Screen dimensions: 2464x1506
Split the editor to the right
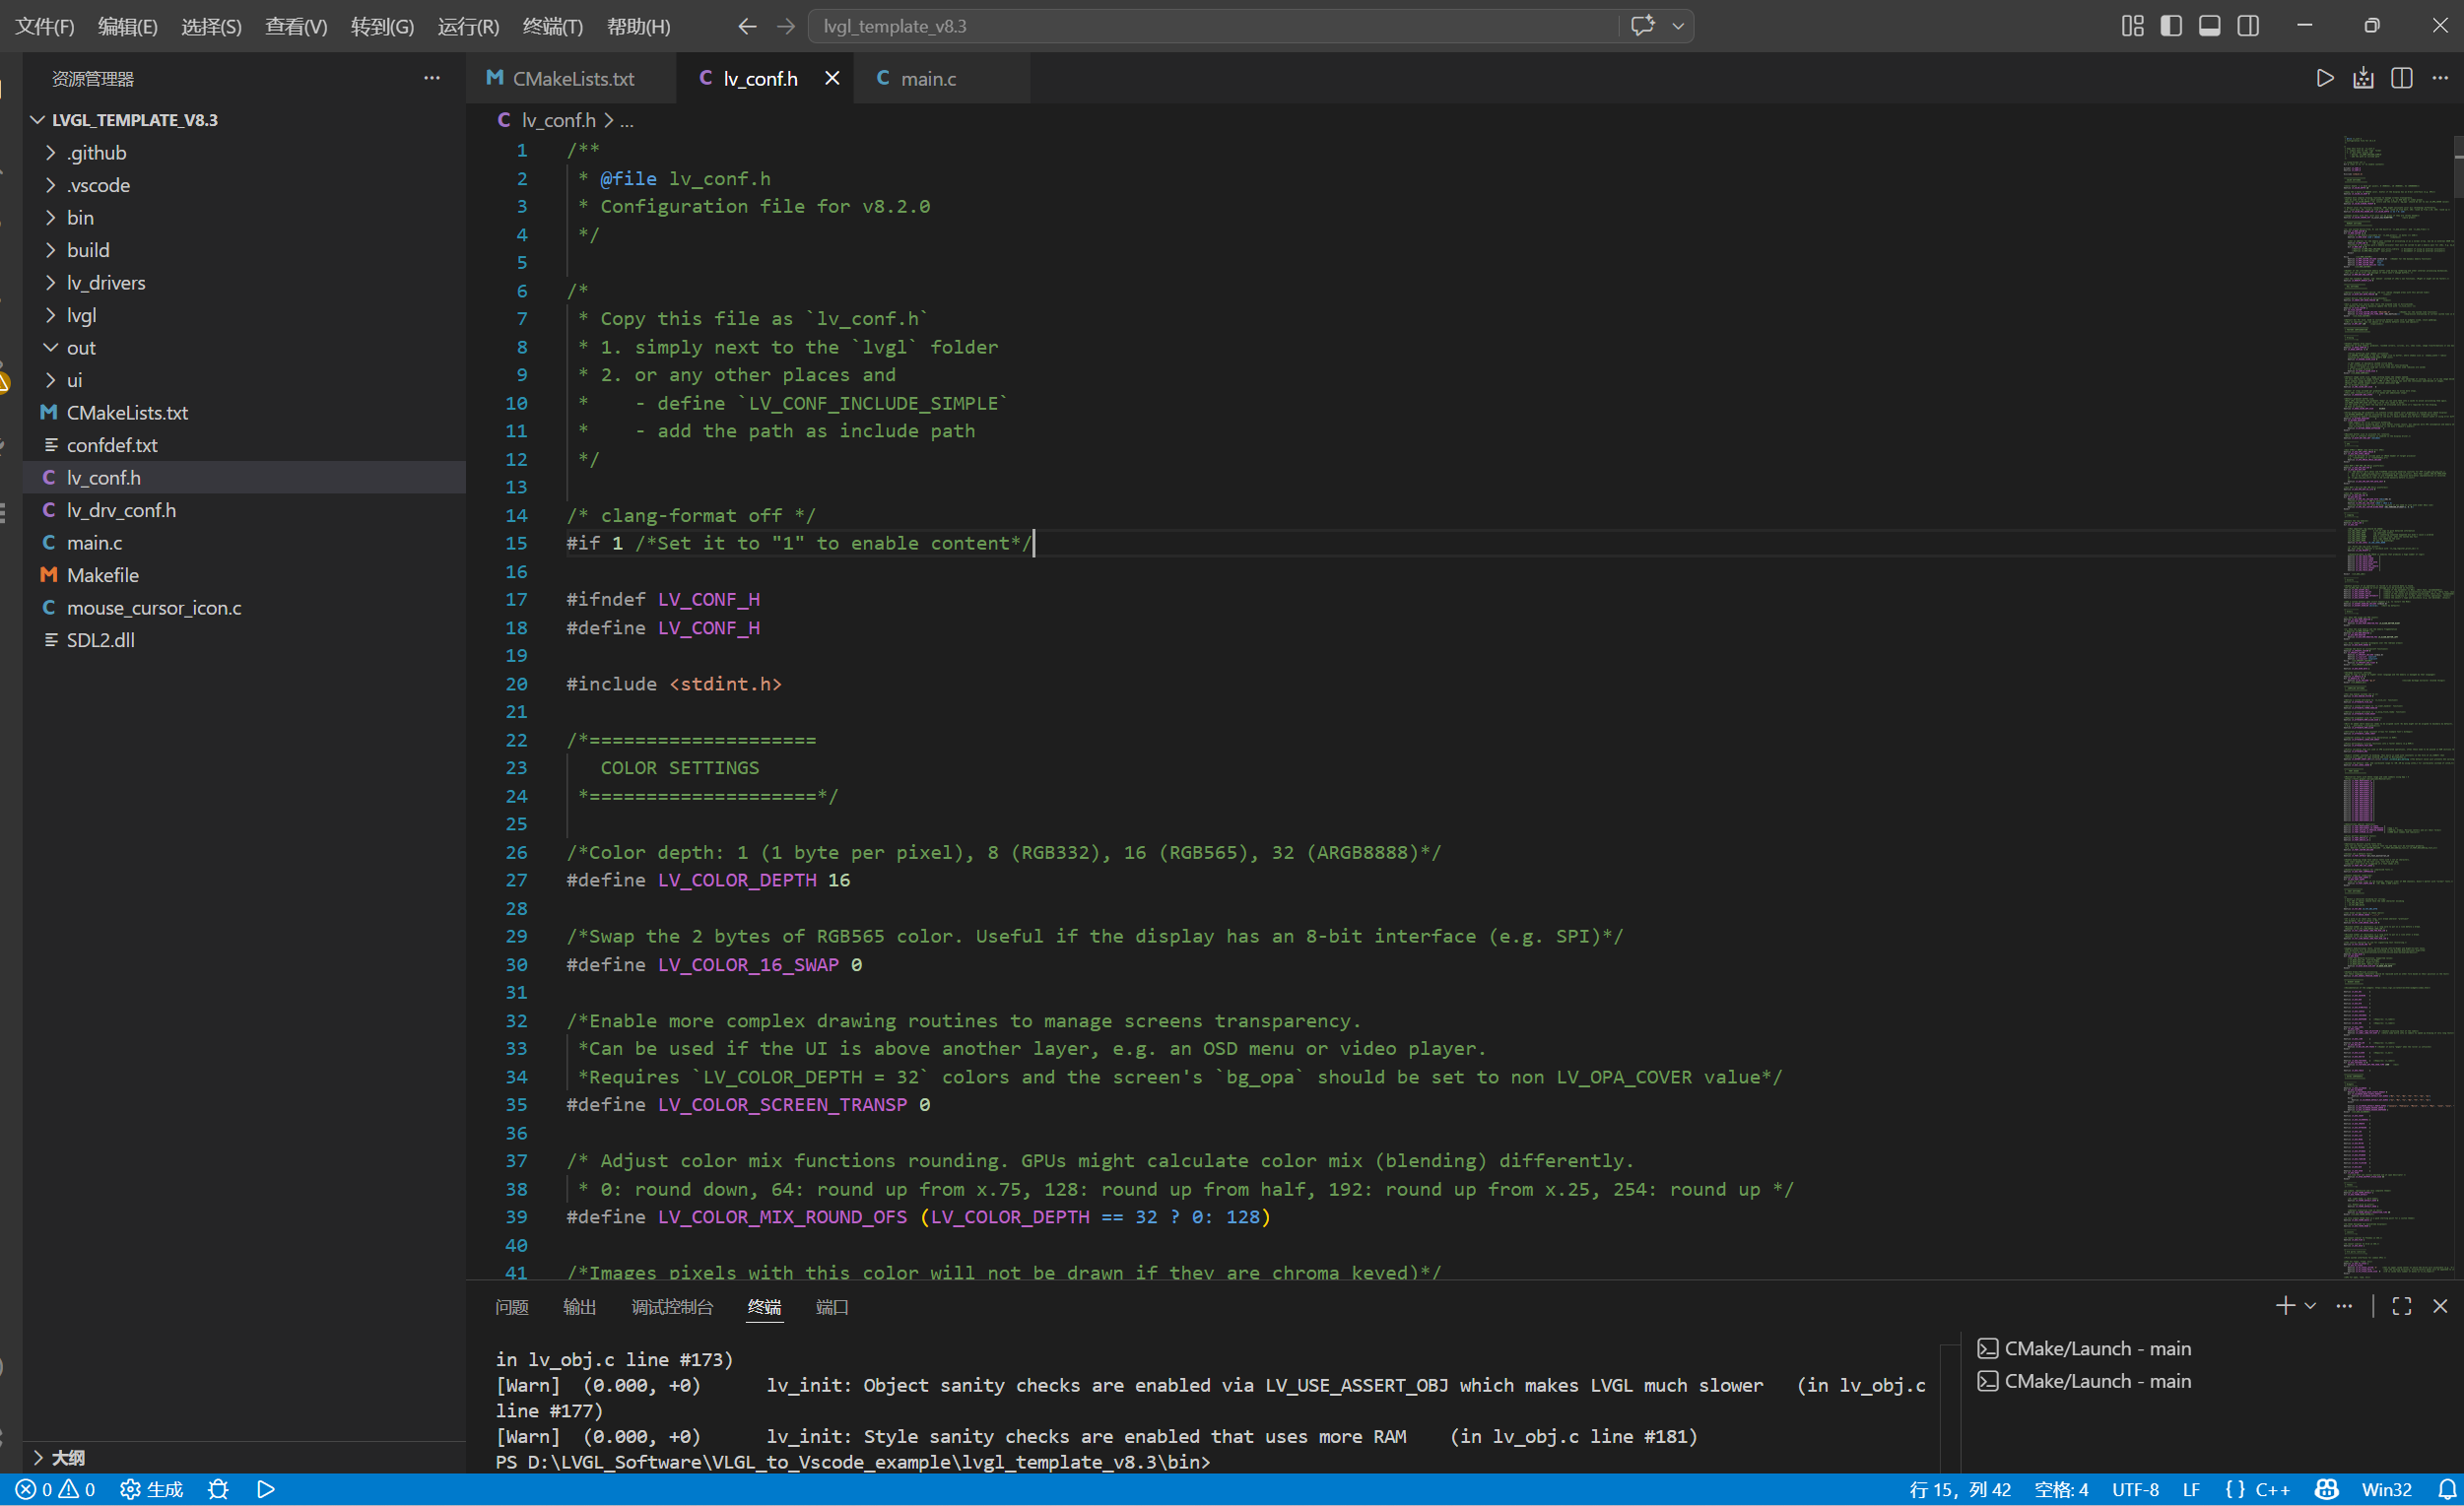point(2402,78)
